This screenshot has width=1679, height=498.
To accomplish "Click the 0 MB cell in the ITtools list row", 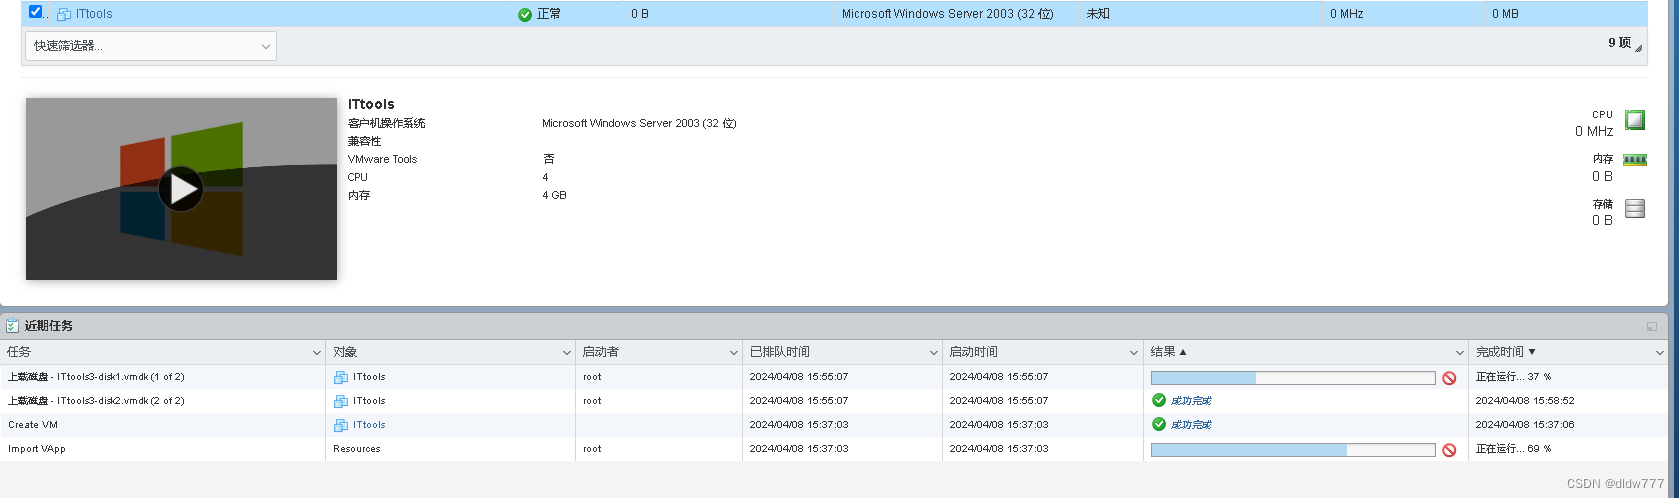I will pos(1505,14).
